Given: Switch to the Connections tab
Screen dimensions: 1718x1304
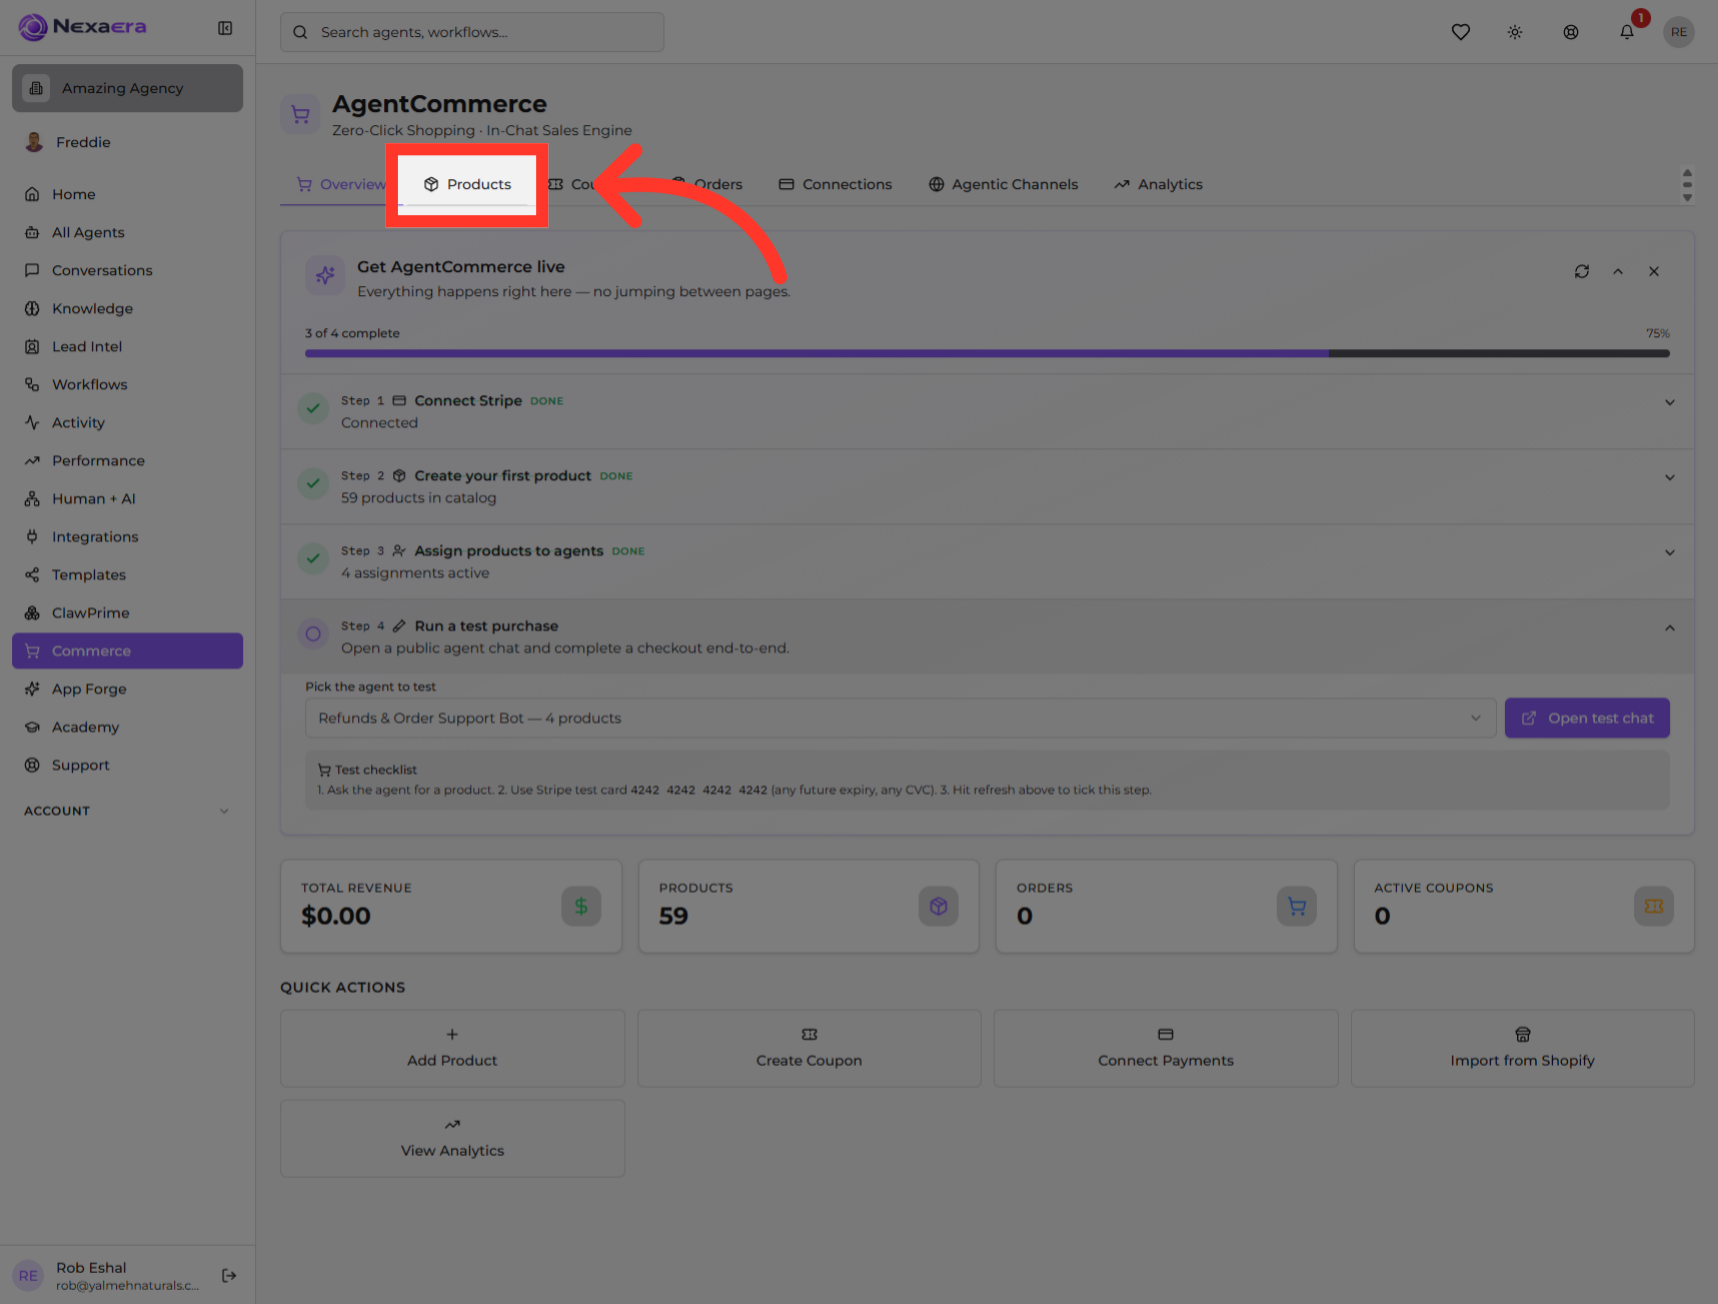Looking at the screenshot, I should (x=835, y=184).
